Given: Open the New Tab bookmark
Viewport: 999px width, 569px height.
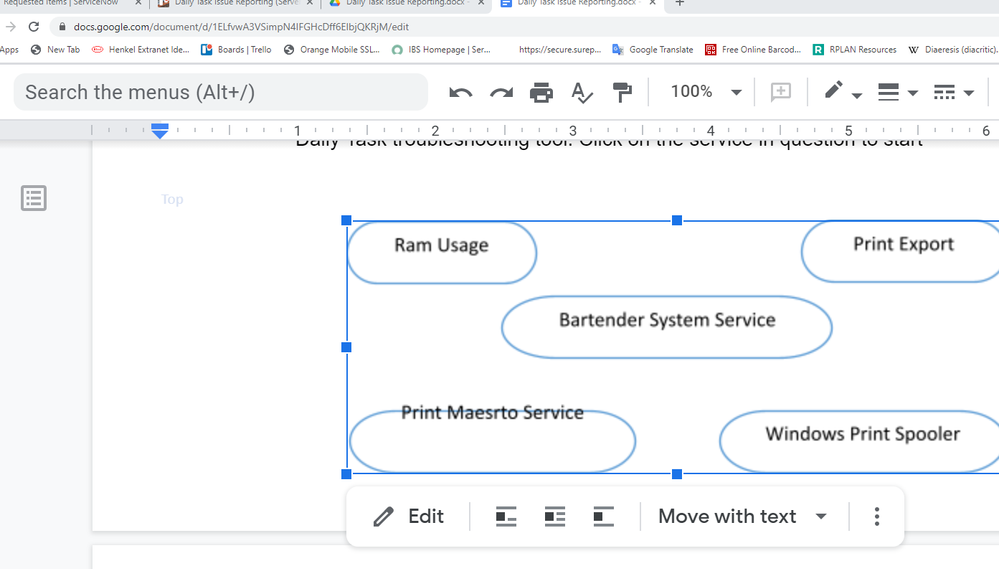Looking at the screenshot, I should tap(55, 50).
